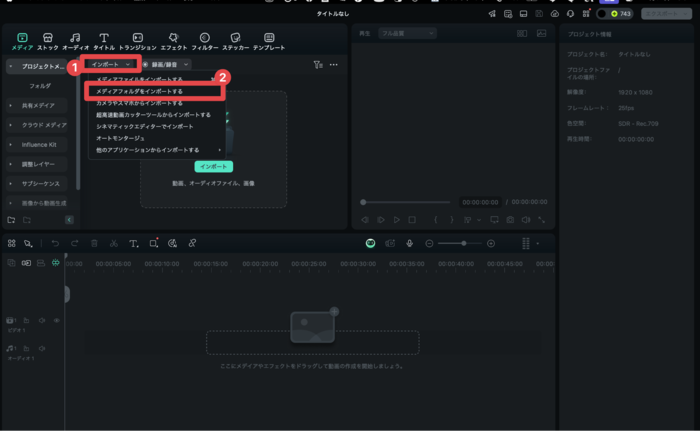Viewport: 700px width, 431px height.
Task: Open the ステッカー stickers panel icon
Action: pos(235,41)
